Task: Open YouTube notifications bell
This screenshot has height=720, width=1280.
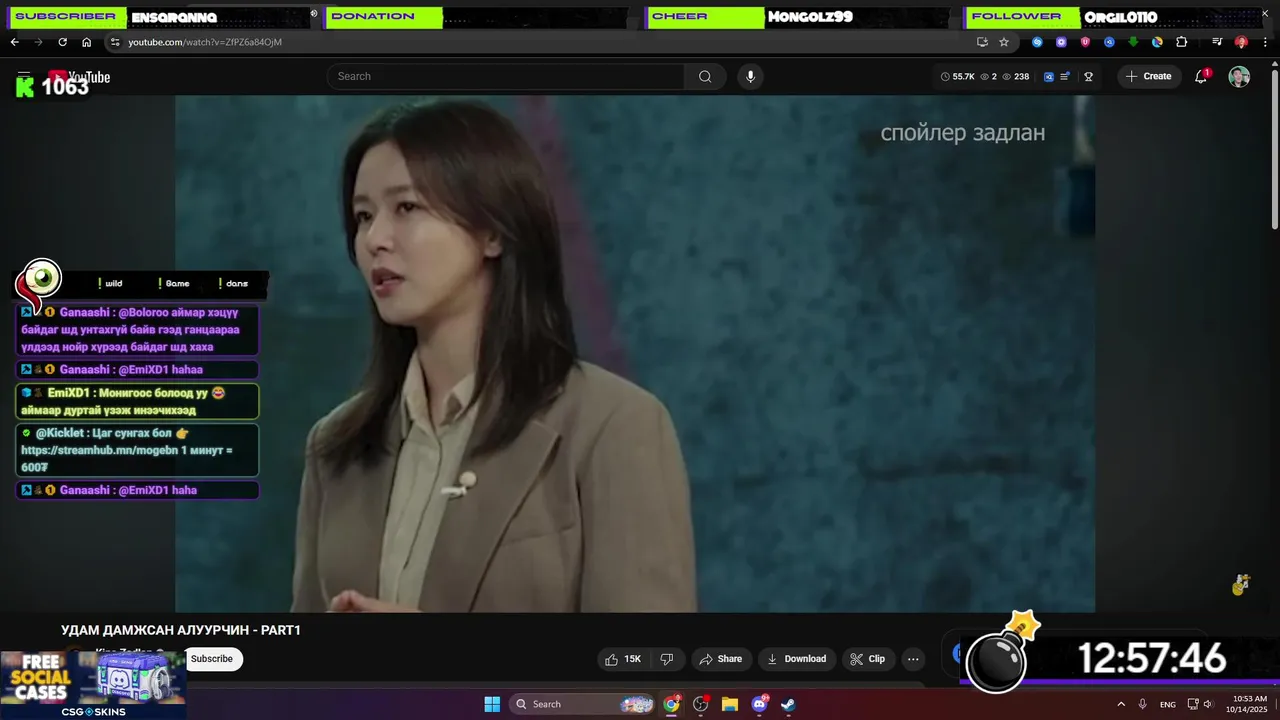Action: point(1201,76)
